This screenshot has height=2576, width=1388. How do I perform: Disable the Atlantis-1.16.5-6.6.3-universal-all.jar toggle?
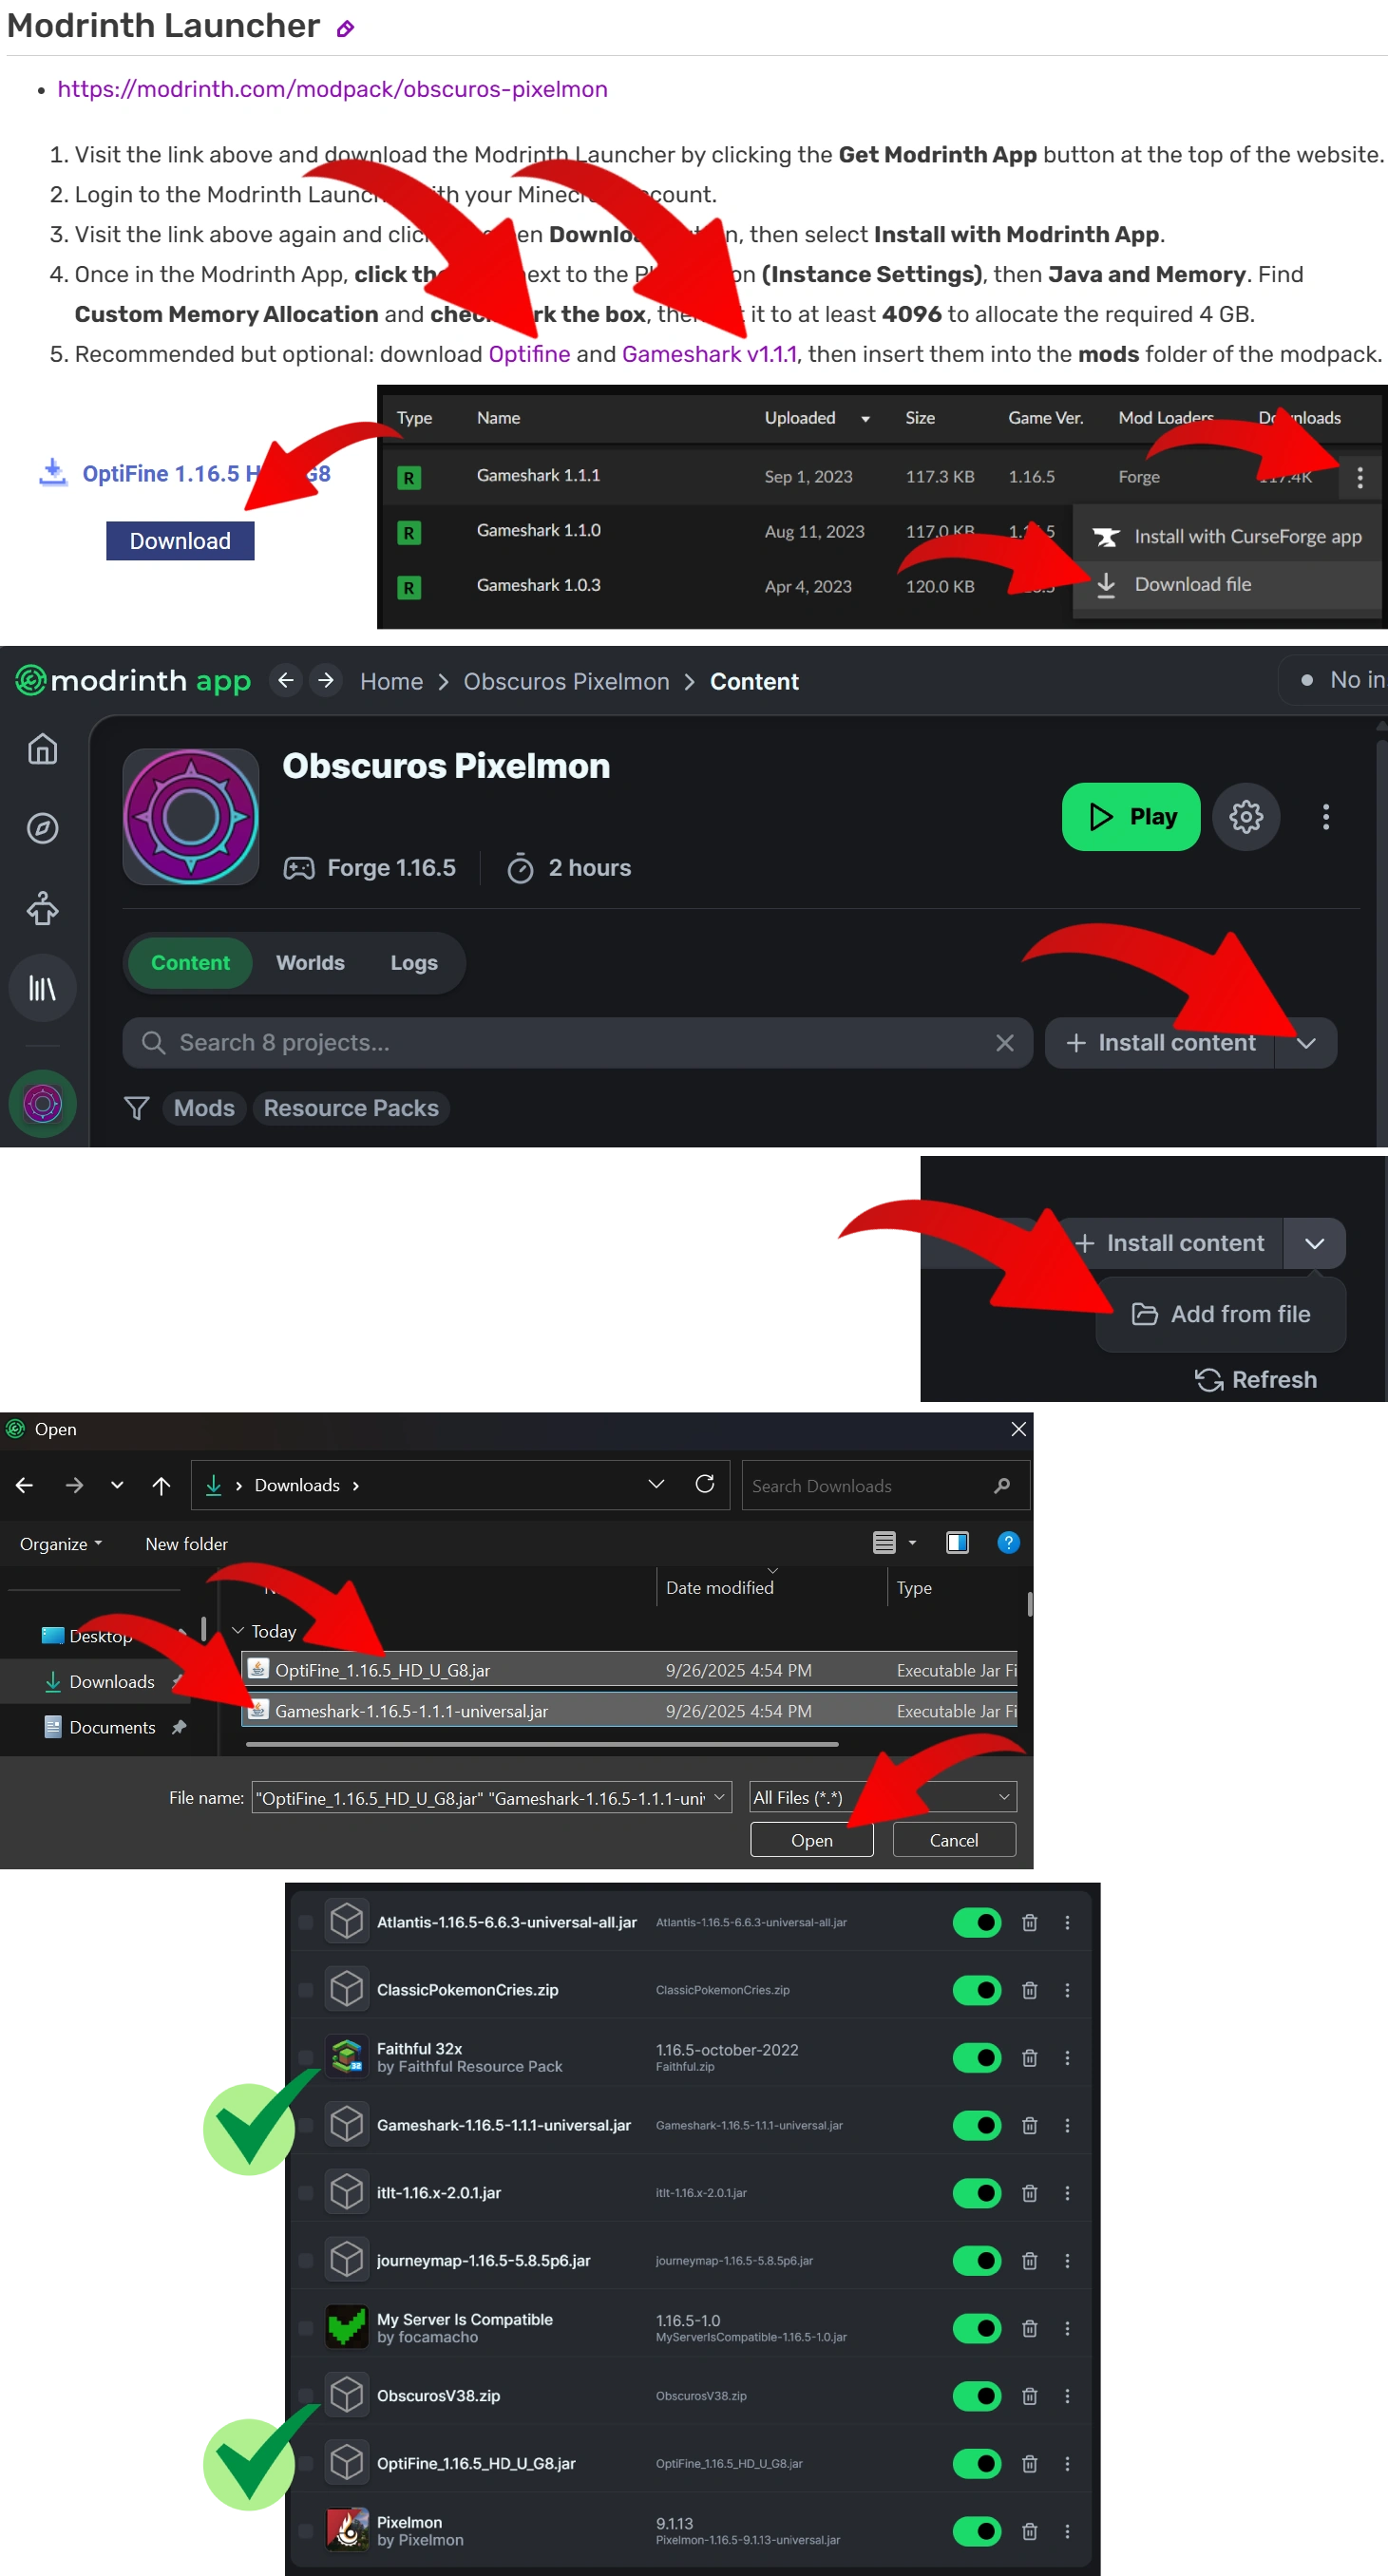977,1922
